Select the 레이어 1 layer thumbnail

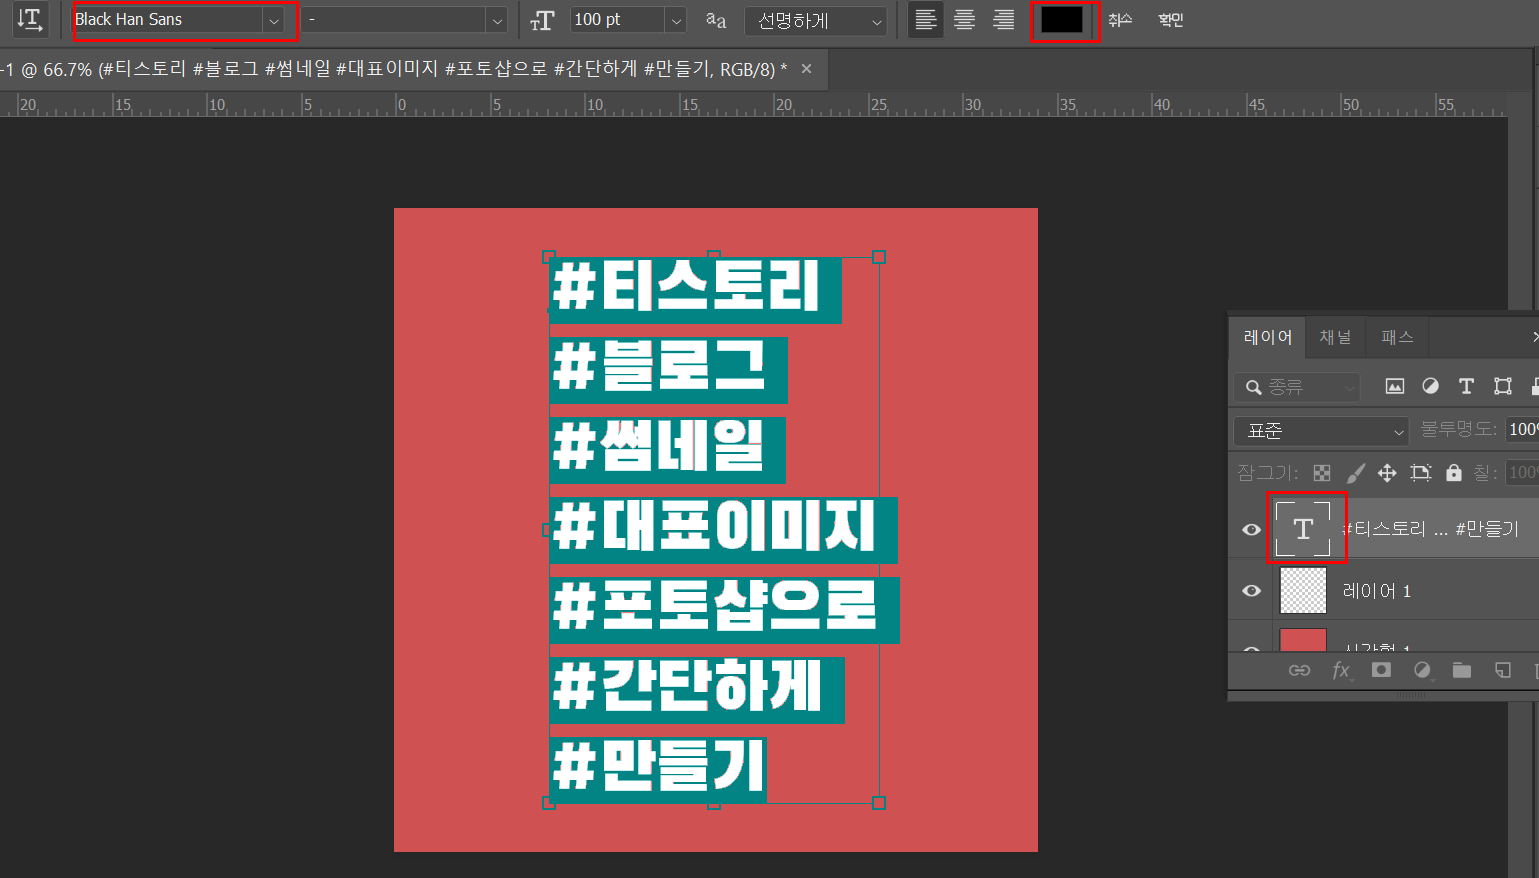pyautogui.click(x=1303, y=590)
